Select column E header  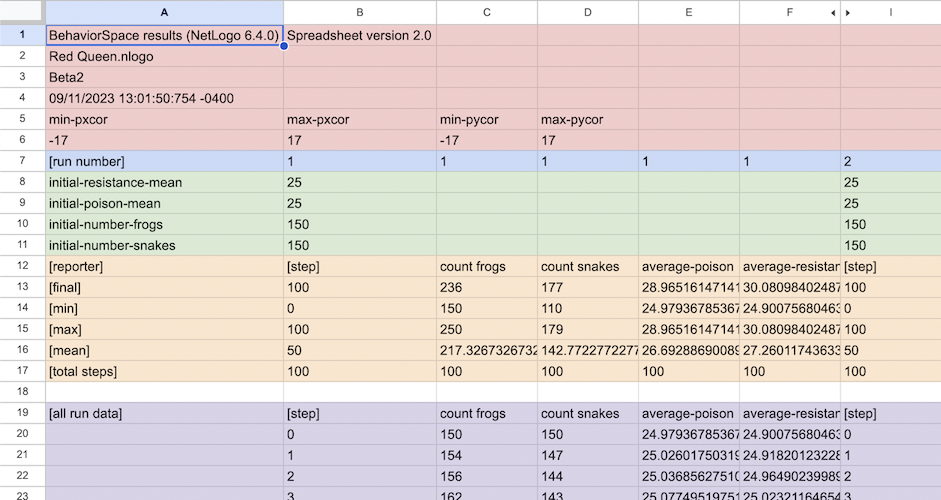[689, 12]
